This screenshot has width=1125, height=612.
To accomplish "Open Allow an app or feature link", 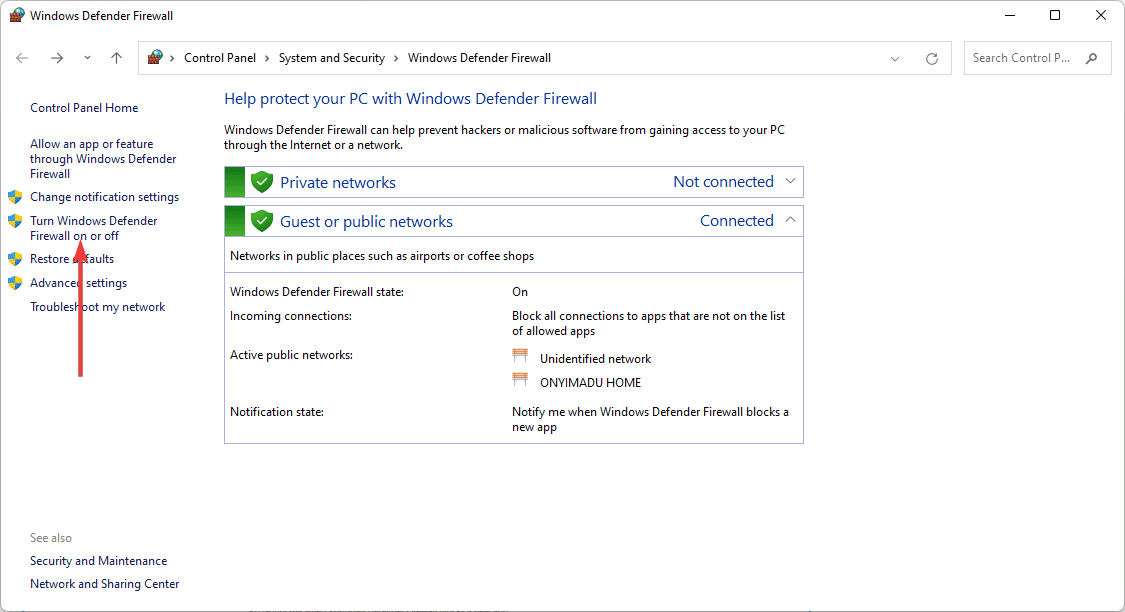I will (103, 159).
